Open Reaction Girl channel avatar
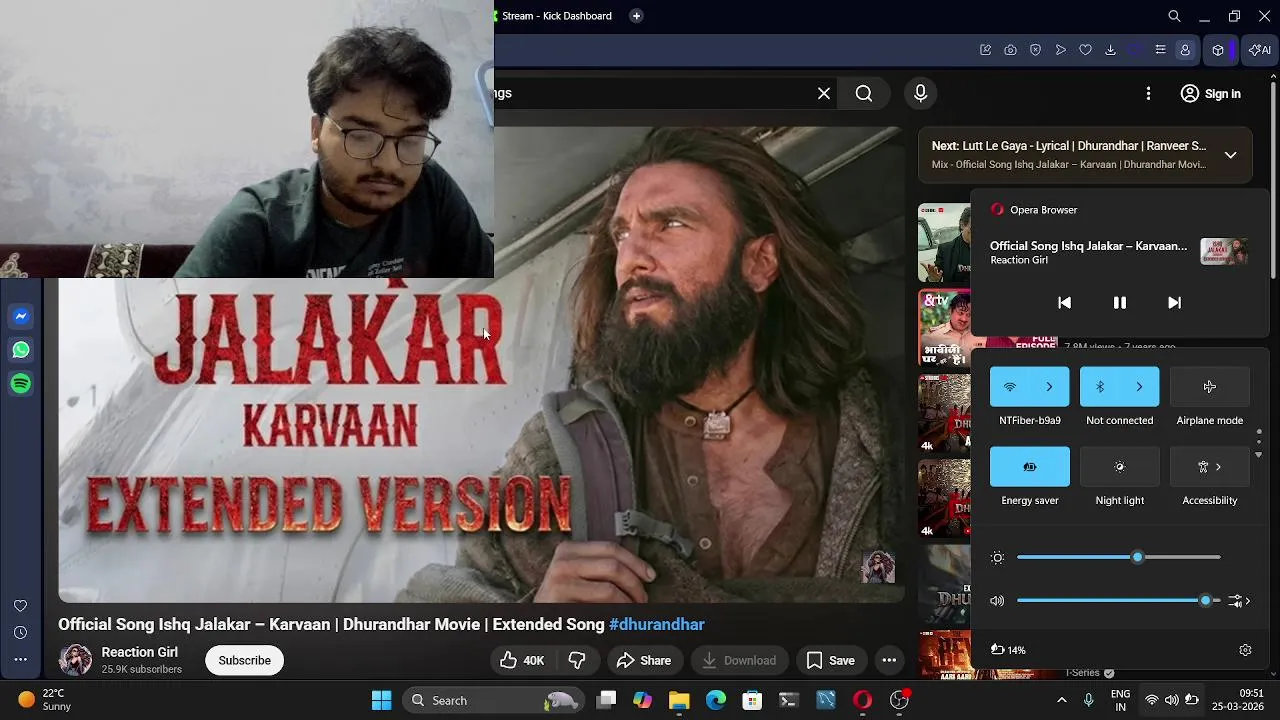This screenshot has height=720, width=1280. click(x=75, y=660)
